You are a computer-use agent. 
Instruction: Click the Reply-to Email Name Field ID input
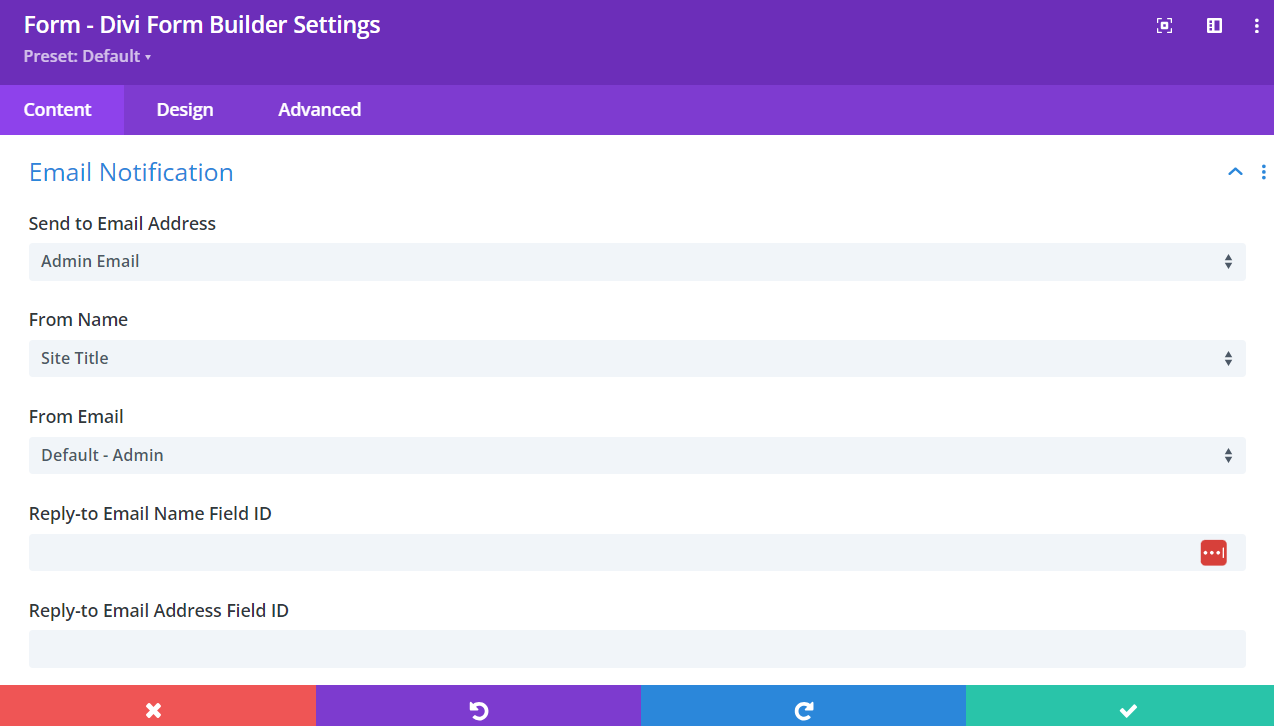click(x=610, y=552)
